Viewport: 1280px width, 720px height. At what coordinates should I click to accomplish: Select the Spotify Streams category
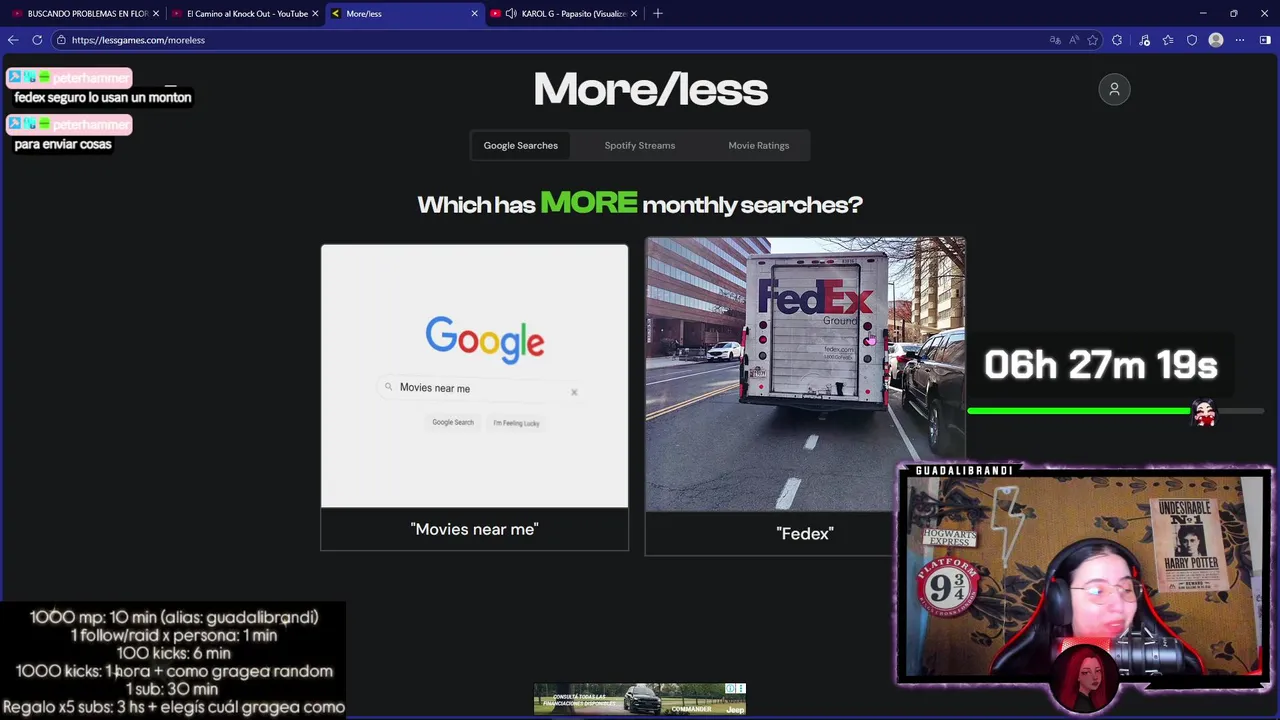(x=640, y=145)
